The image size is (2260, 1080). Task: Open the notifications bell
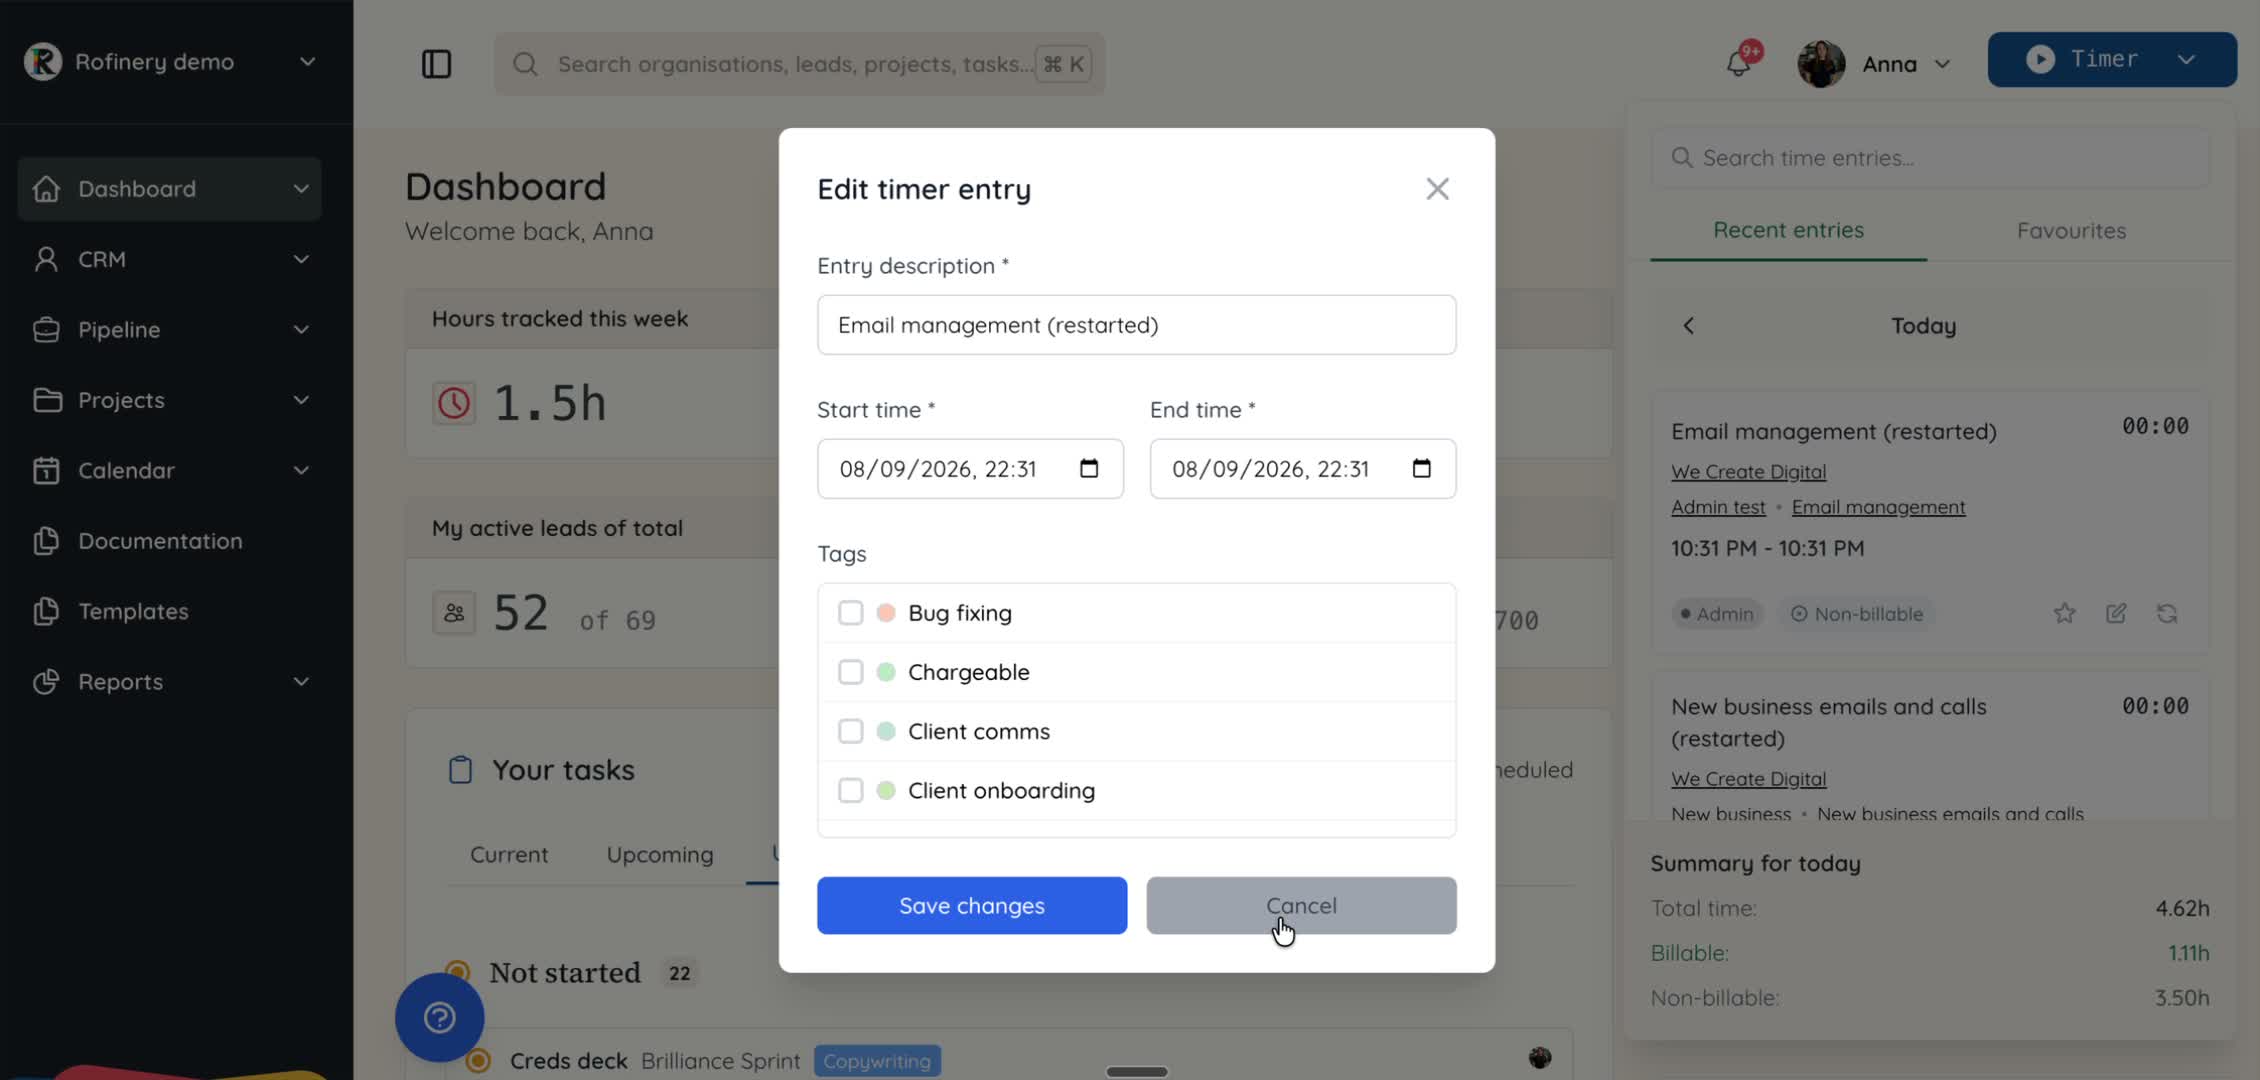point(1739,64)
